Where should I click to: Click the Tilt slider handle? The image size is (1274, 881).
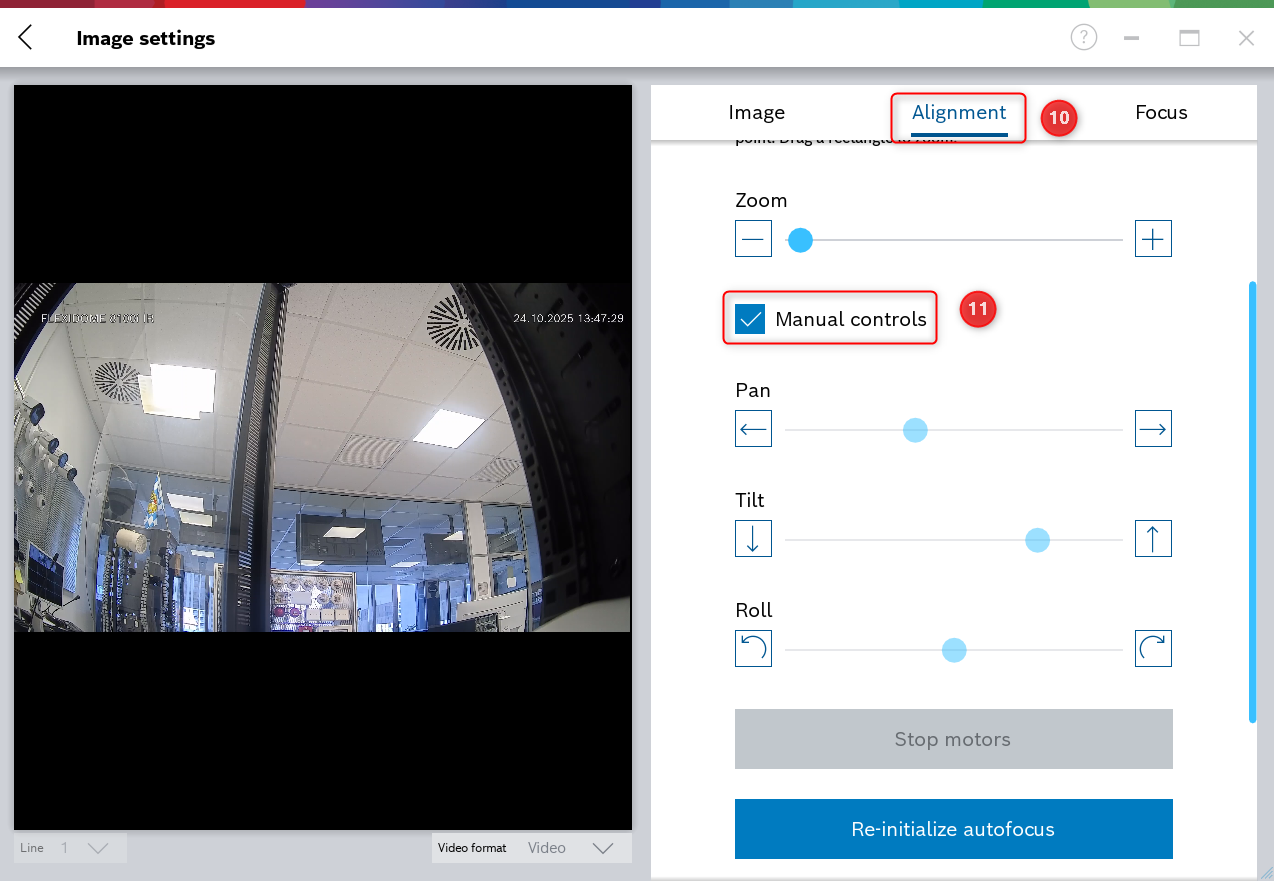click(1037, 540)
